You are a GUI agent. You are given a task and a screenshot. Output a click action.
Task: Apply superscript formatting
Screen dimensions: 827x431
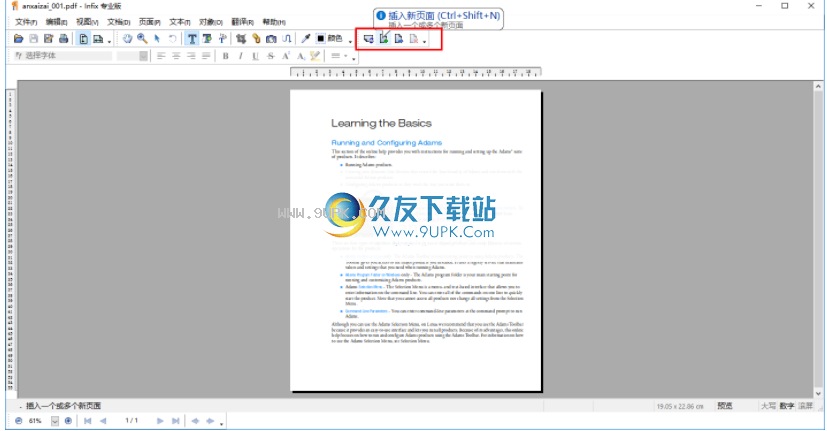[x=286, y=55]
